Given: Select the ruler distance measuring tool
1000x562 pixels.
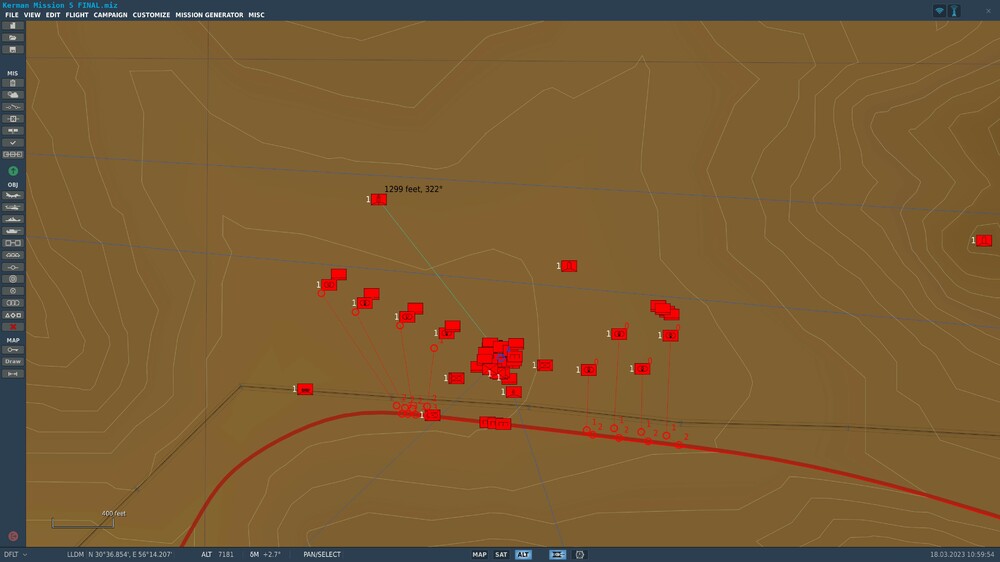Looking at the screenshot, I should 13,374.
